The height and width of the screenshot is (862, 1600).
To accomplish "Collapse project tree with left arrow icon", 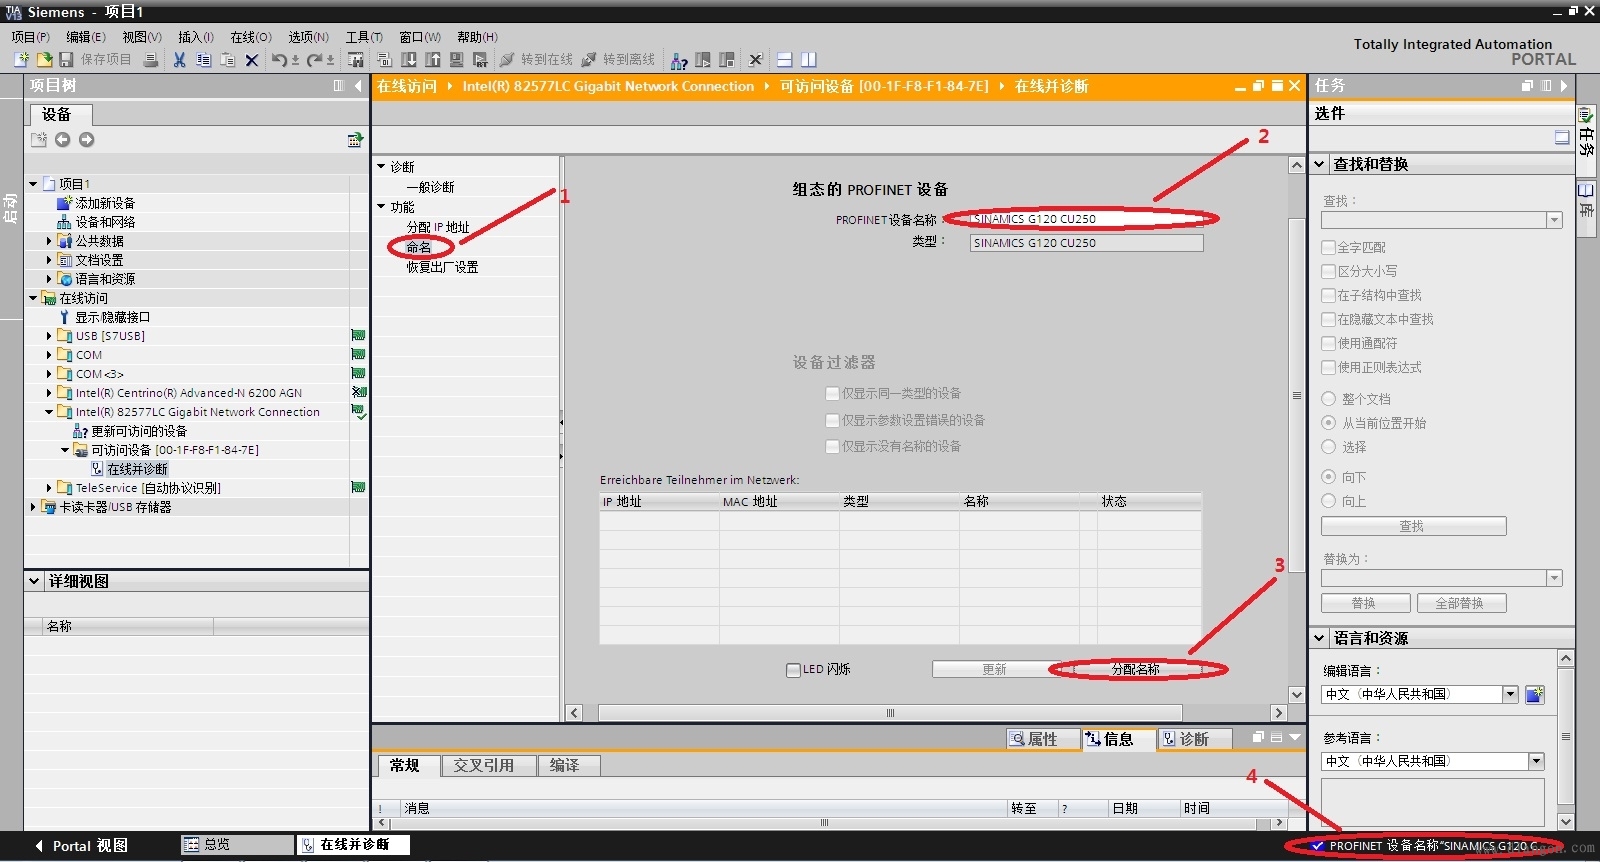I will click(358, 86).
